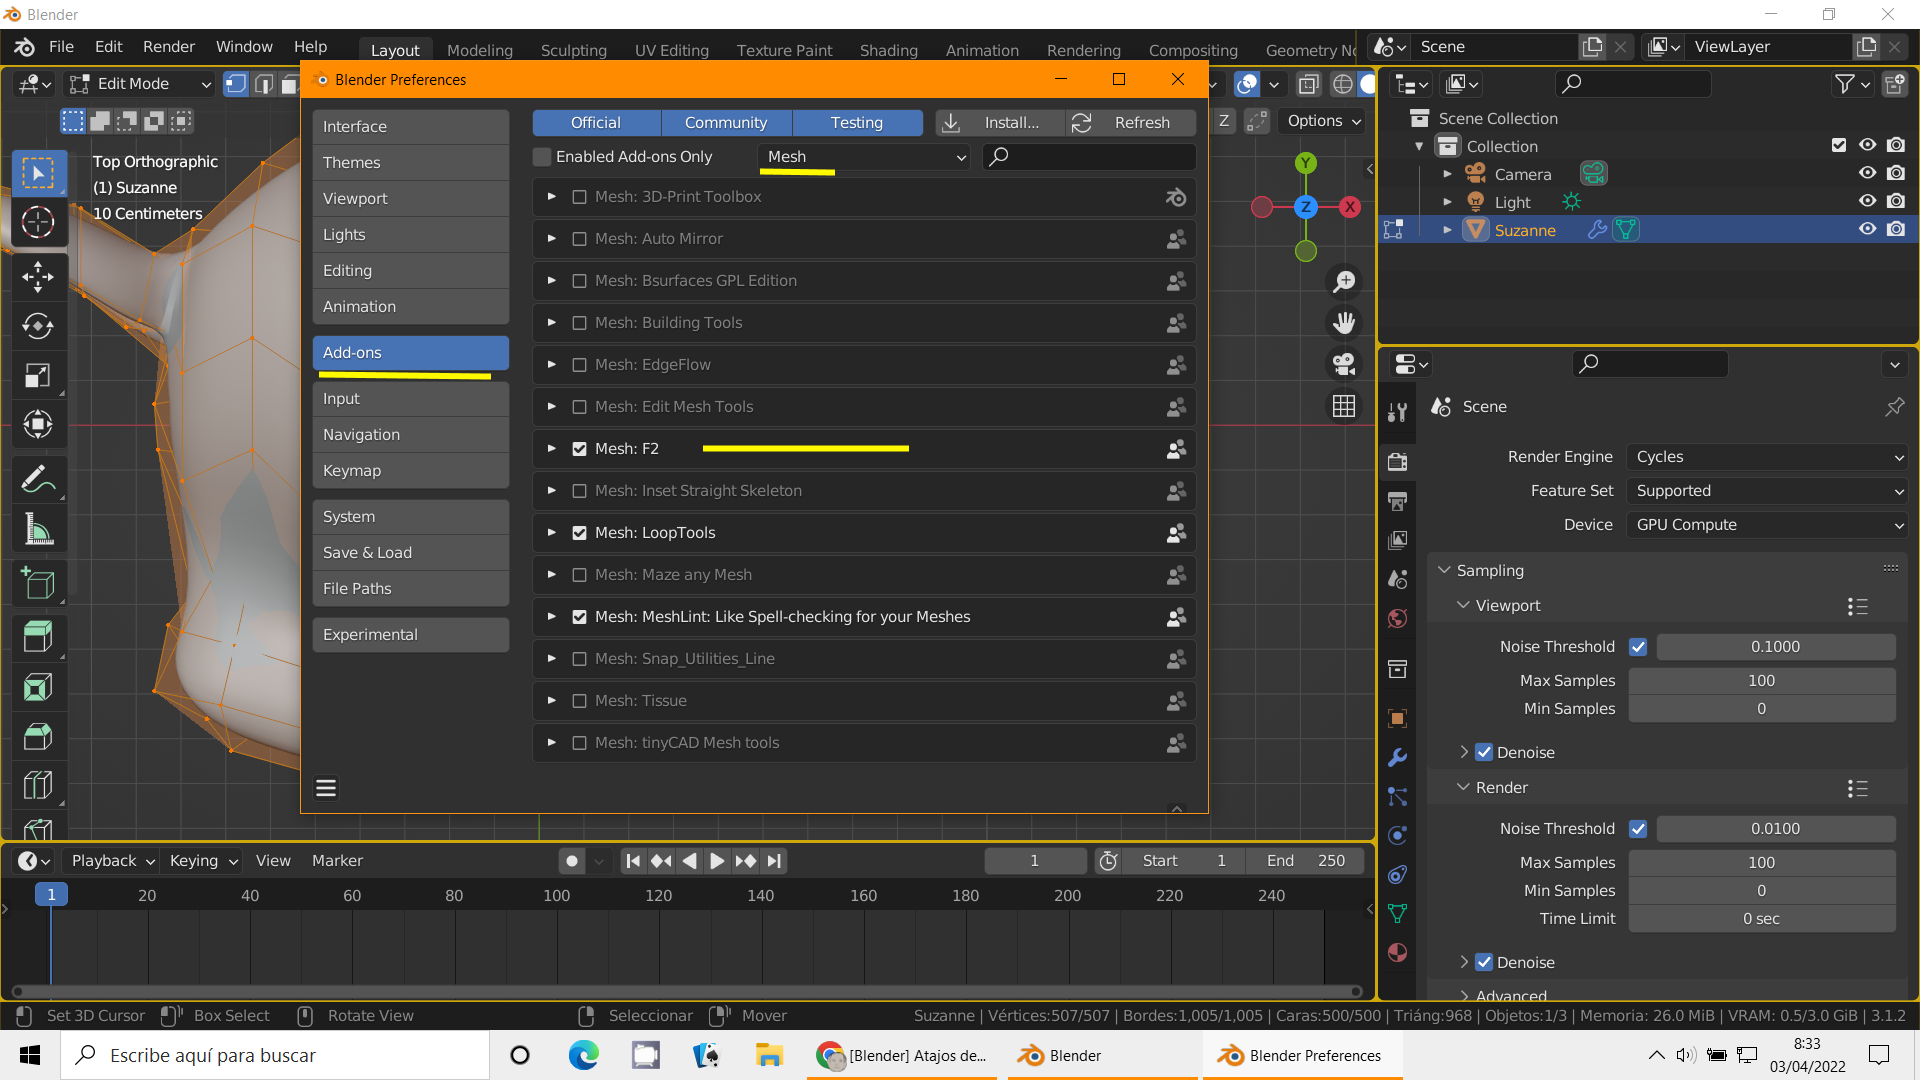Screen dimensions: 1920x1080
Task: Click the Refresh add-ons button
Action: (x=1130, y=123)
